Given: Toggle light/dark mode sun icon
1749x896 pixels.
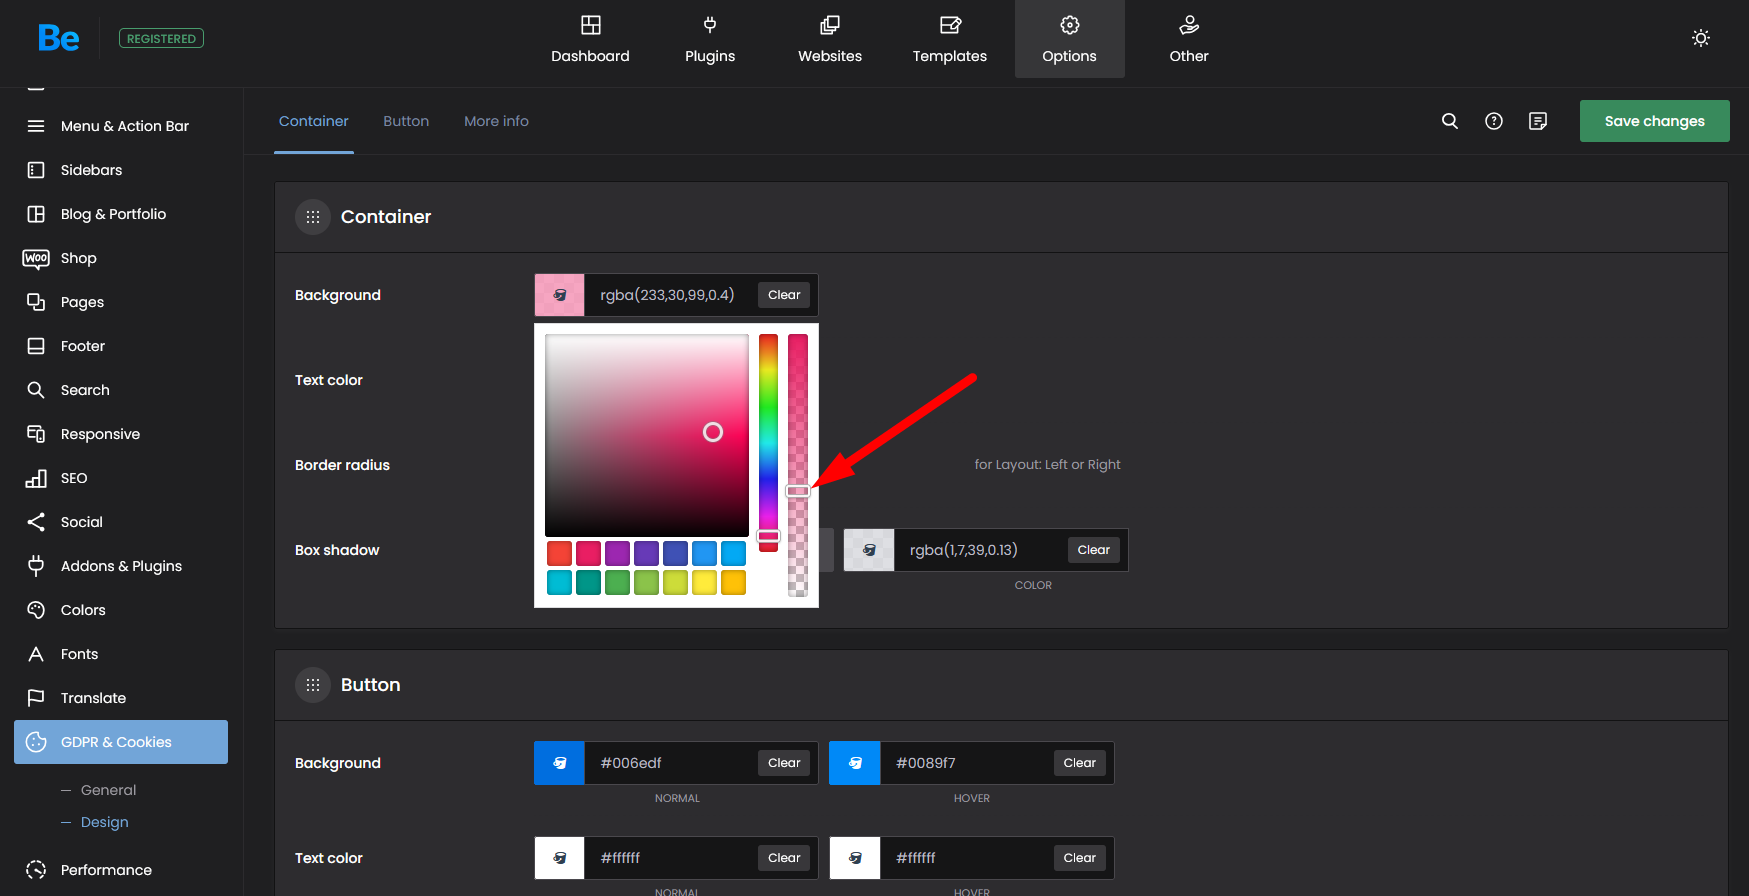Looking at the screenshot, I should click(x=1701, y=38).
